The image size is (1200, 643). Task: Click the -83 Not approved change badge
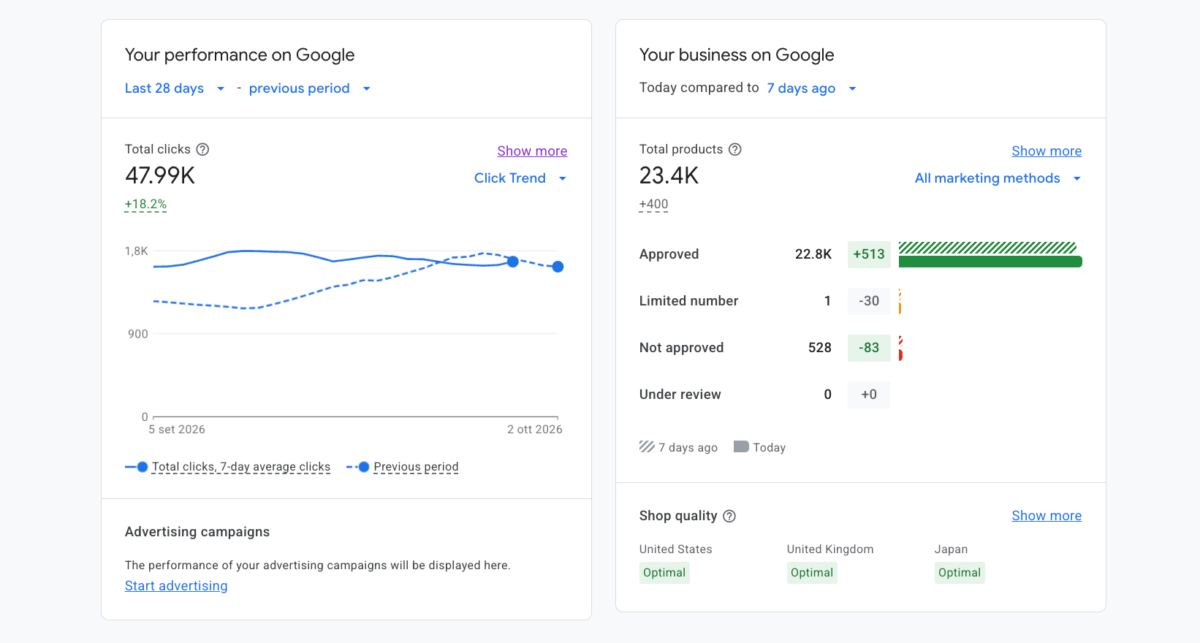coord(869,348)
